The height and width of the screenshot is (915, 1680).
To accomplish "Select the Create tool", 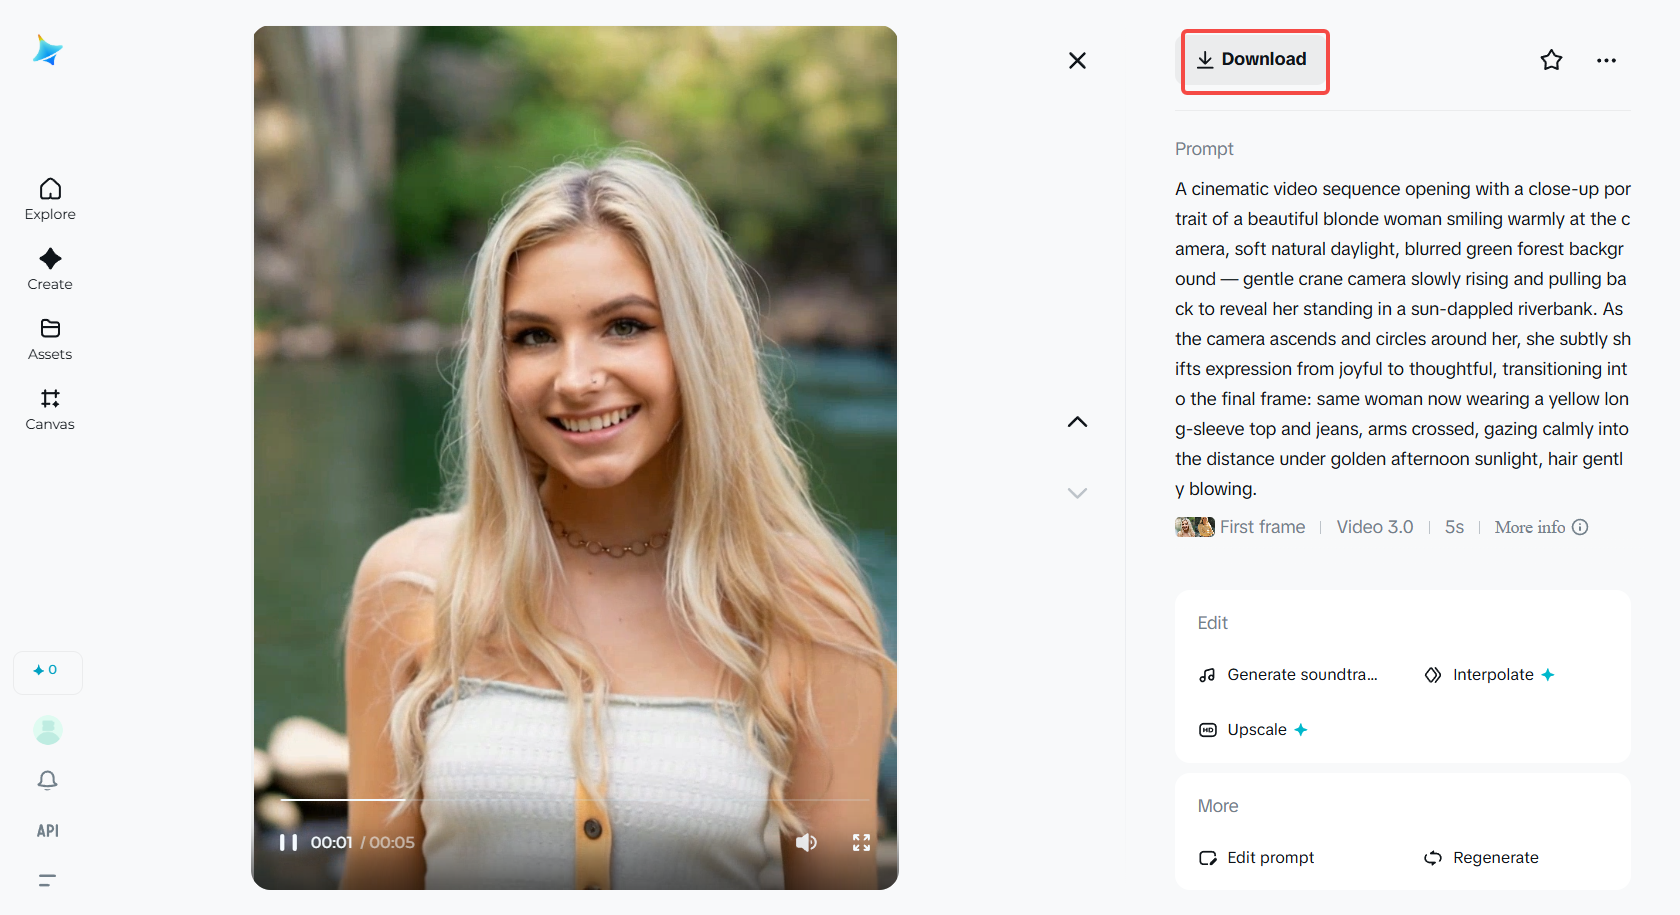I will [49, 268].
